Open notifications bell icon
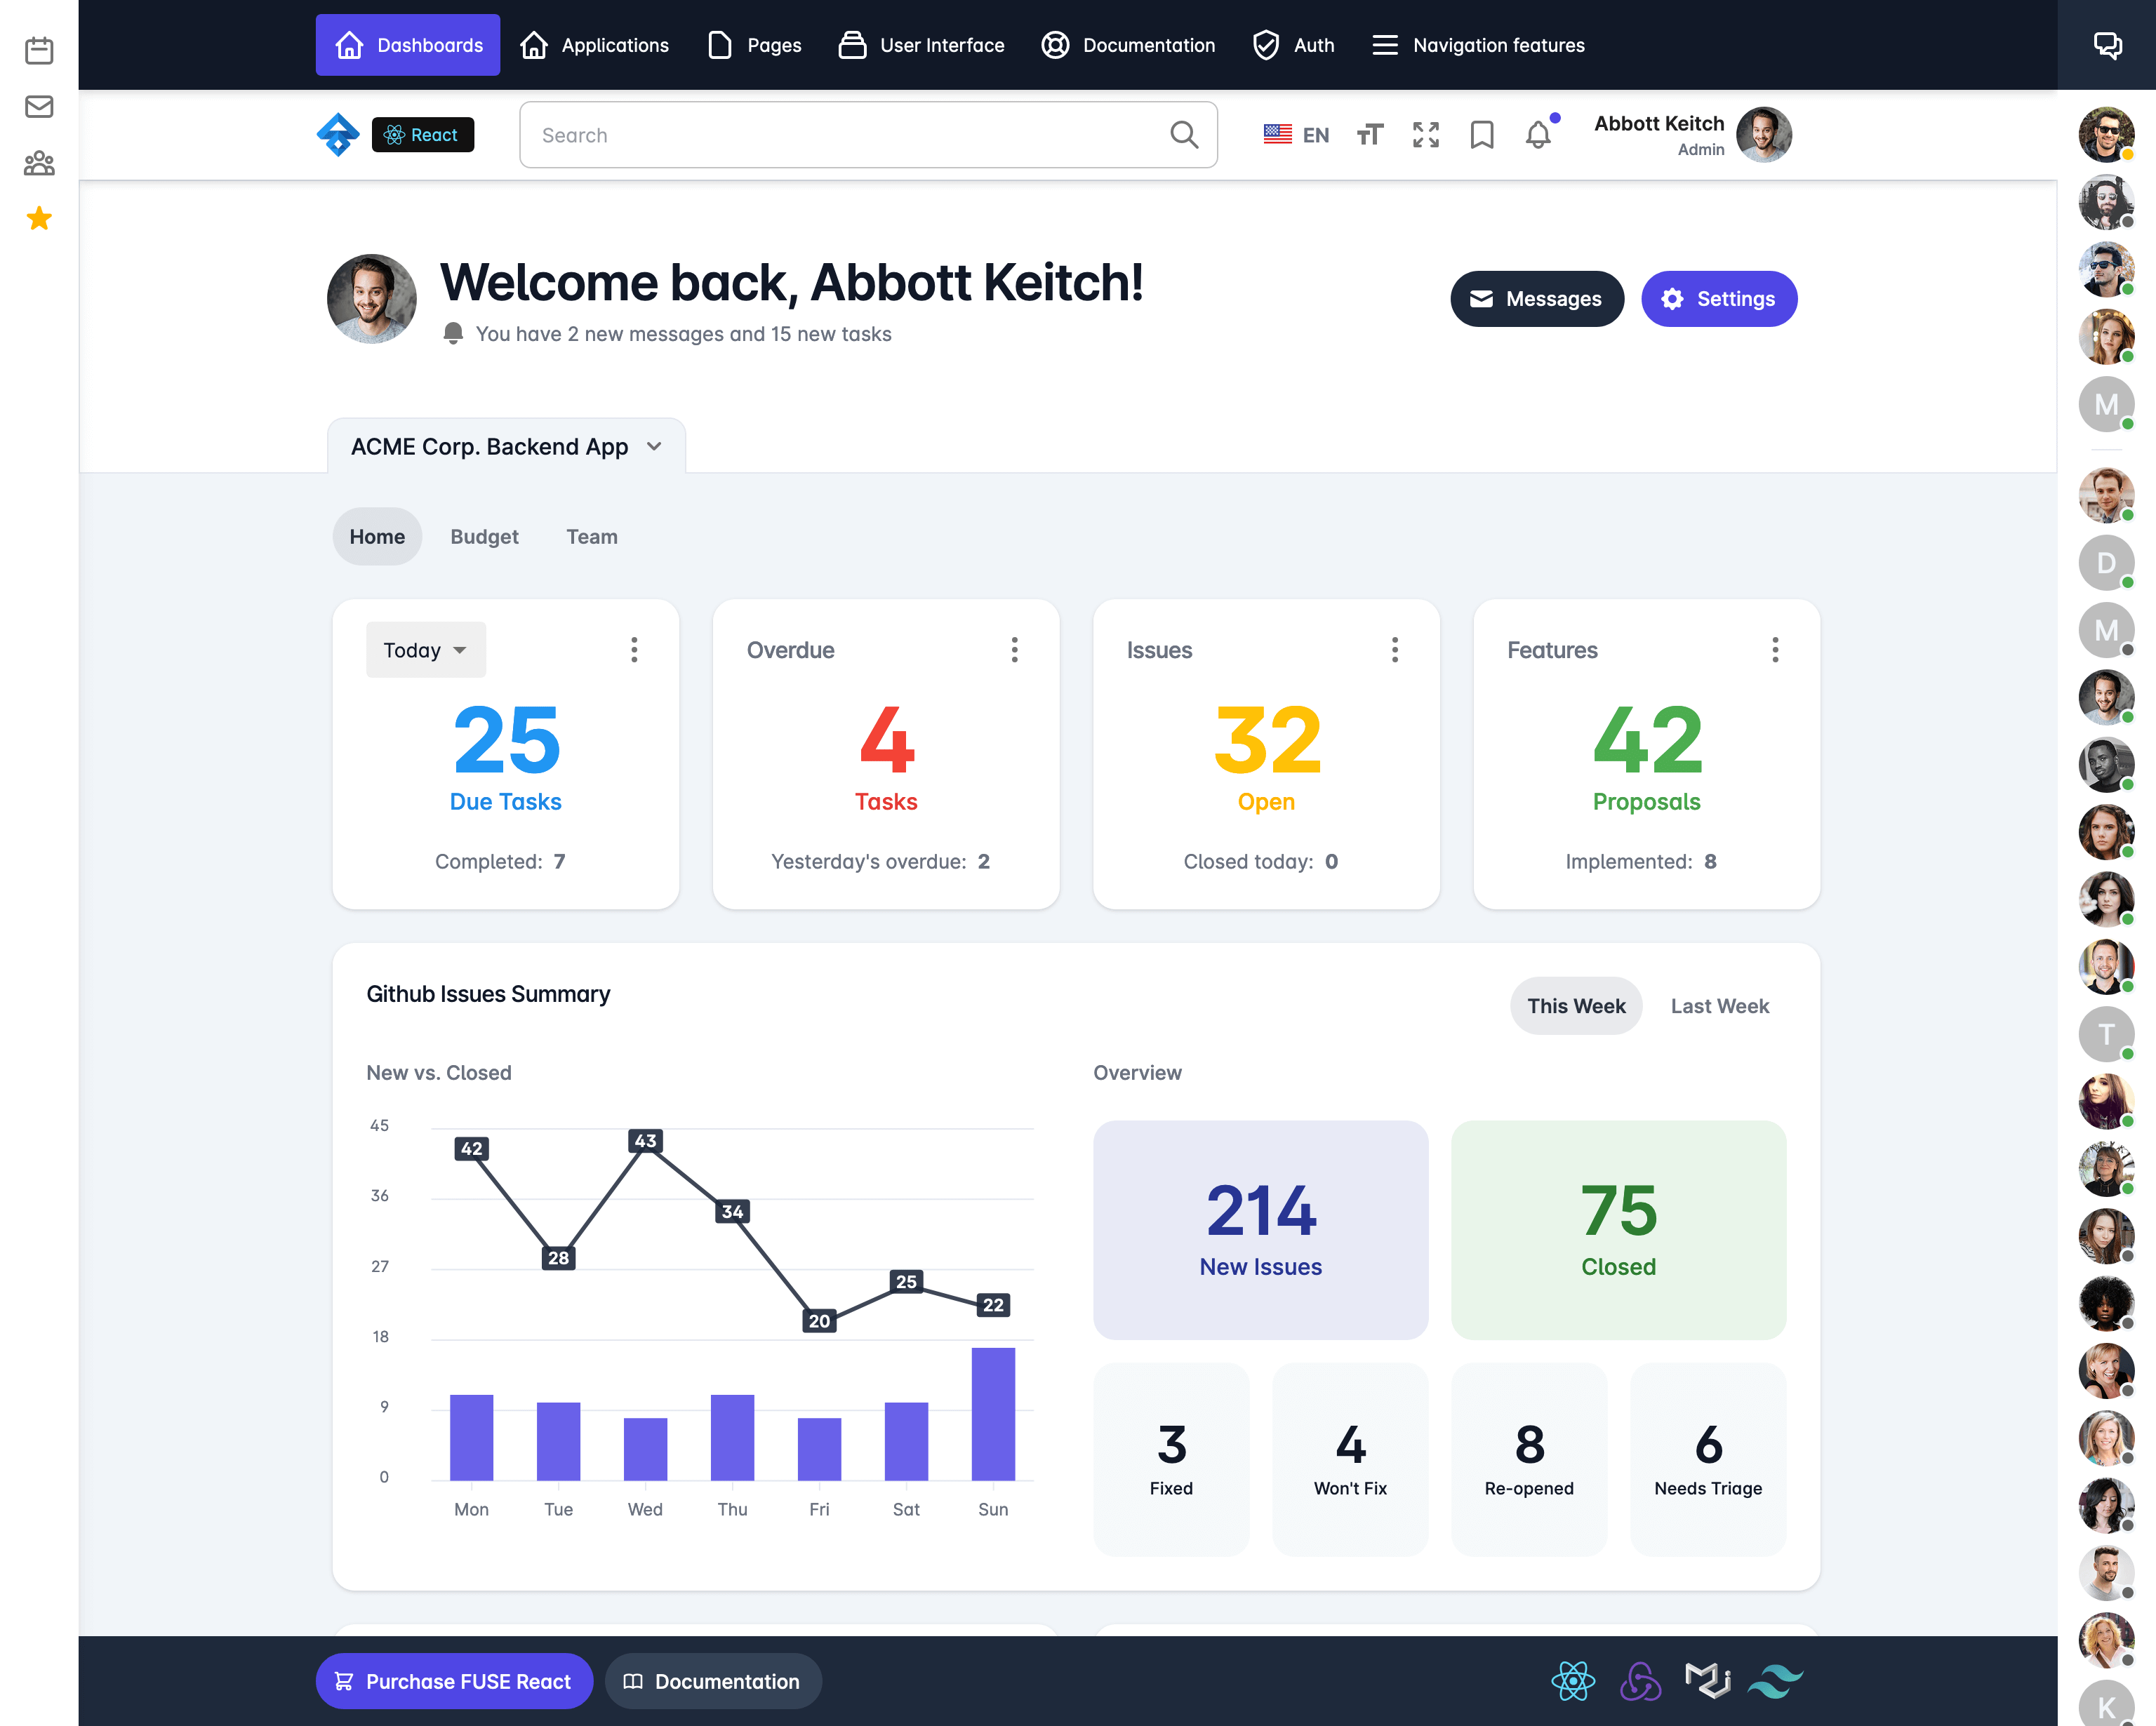Screen dimensions: 2156x1726 pyautogui.click(x=1538, y=135)
